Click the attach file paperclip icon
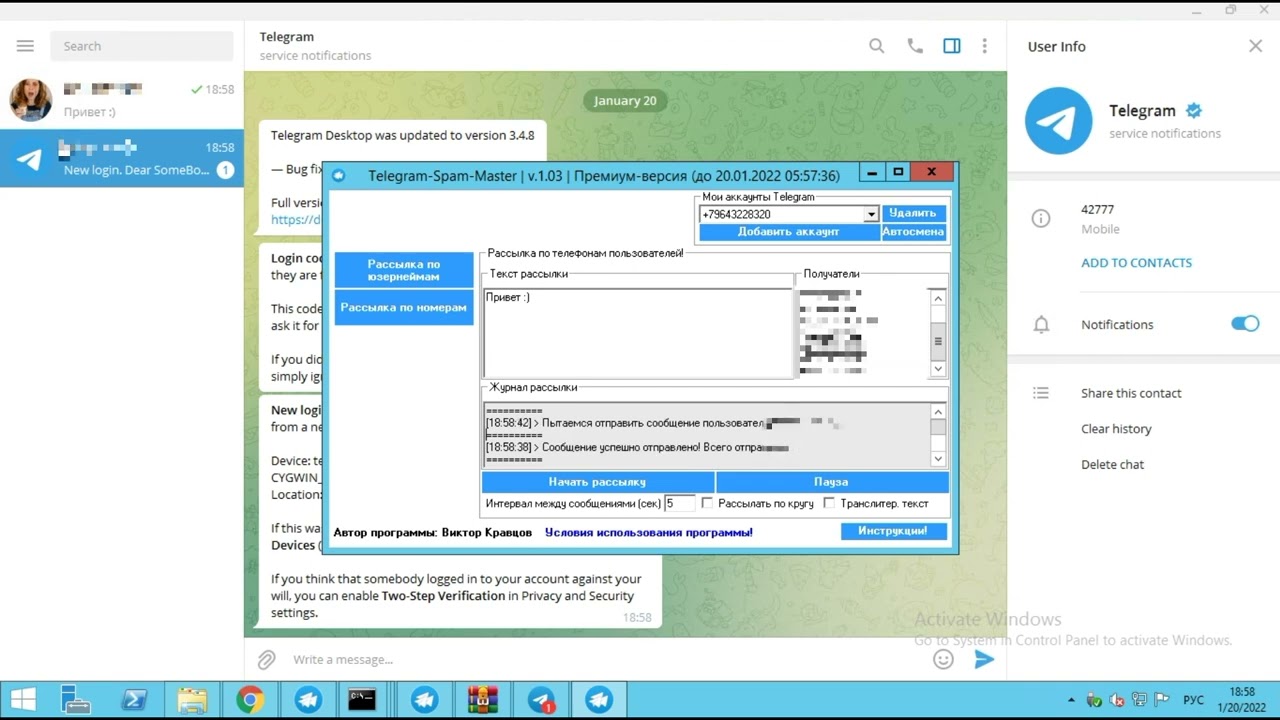This screenshot has width=1280, height=720. [266, 659]
